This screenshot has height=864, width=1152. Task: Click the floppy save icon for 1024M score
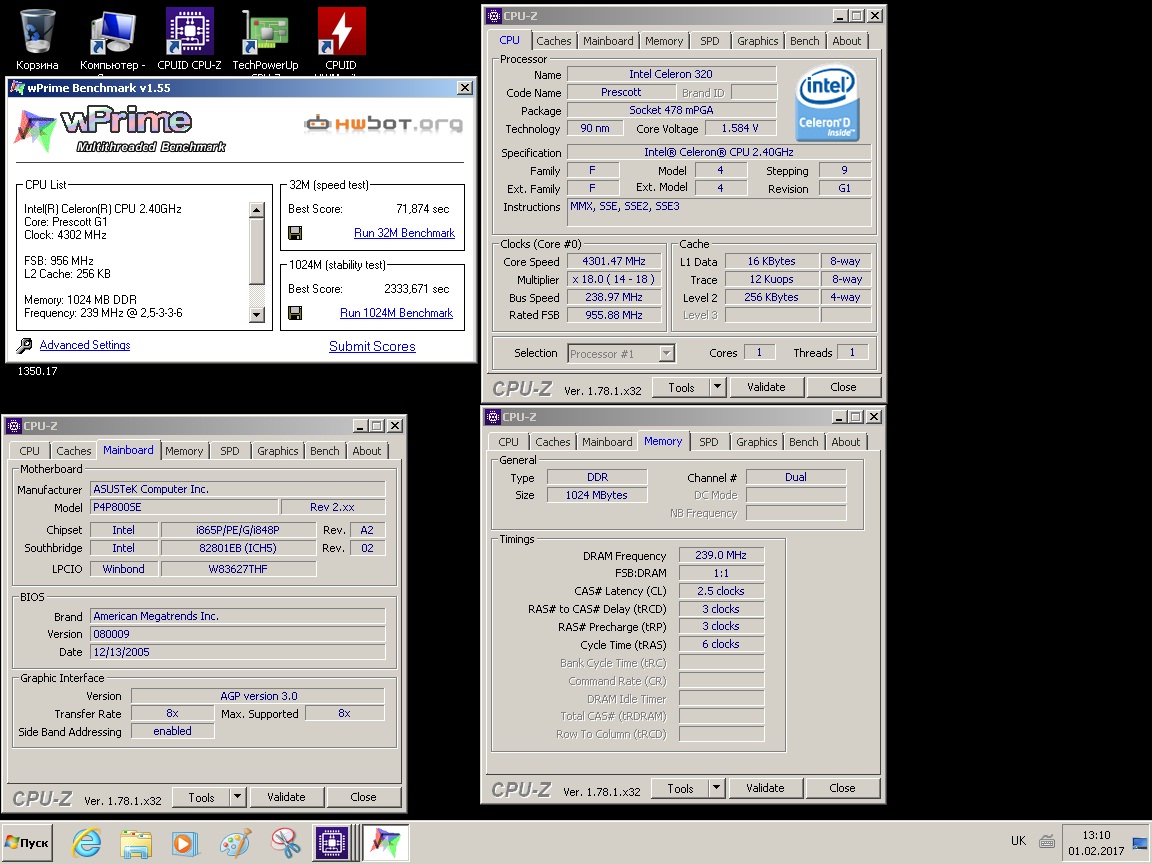click(x=295, y=313)
